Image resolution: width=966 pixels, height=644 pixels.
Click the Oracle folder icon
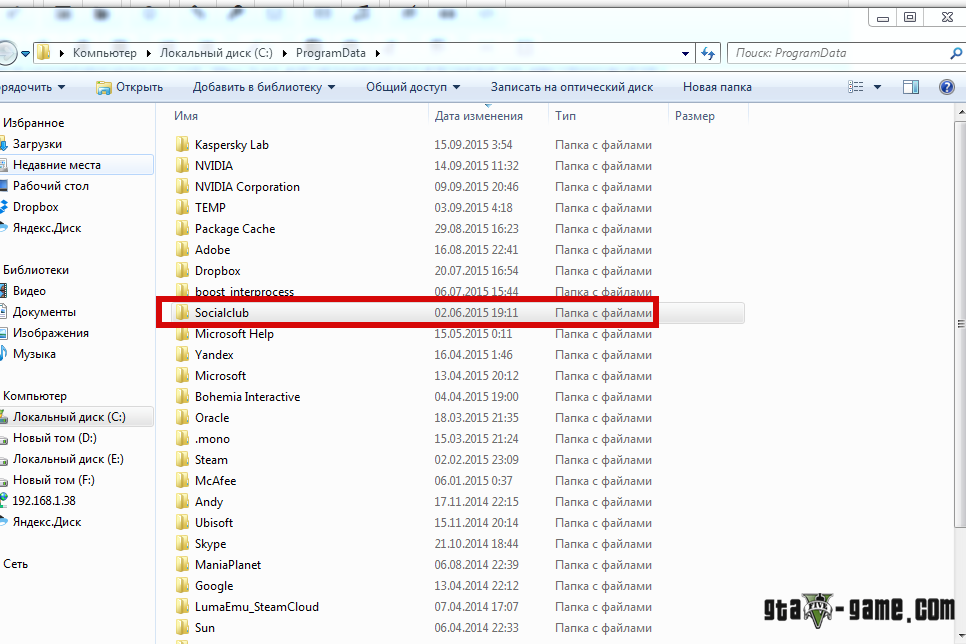pyautogui.click(x=182, y=417)
